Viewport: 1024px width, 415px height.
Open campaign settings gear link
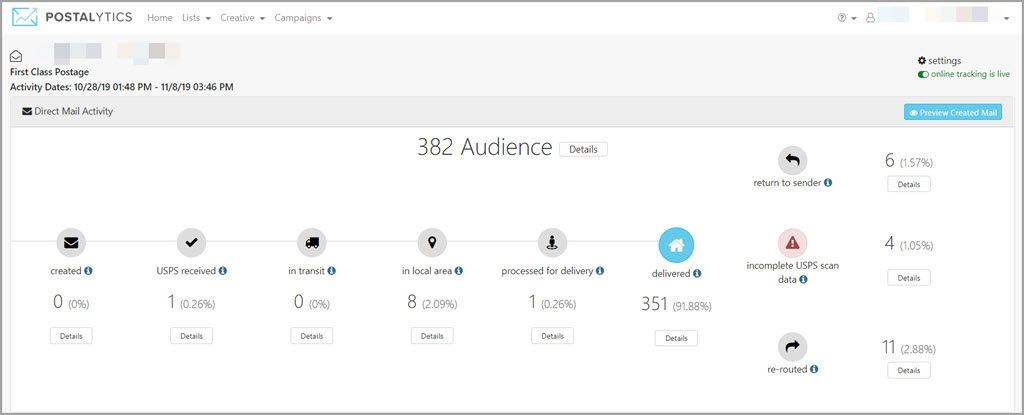point(939,61)
